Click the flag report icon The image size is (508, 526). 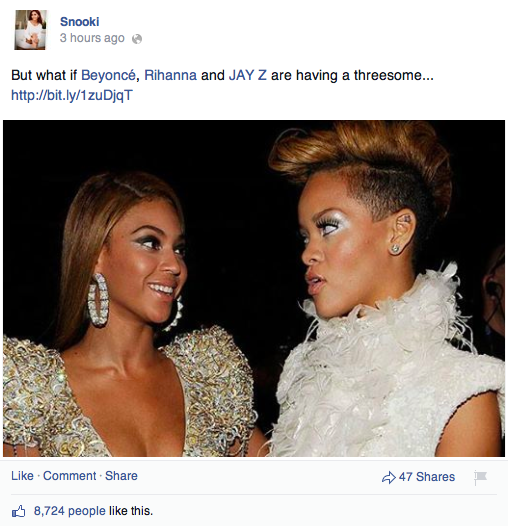tap(480, 477)
